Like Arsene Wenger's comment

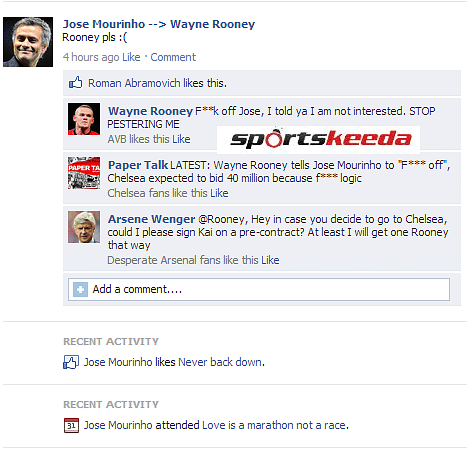click(x=270, y=260)
